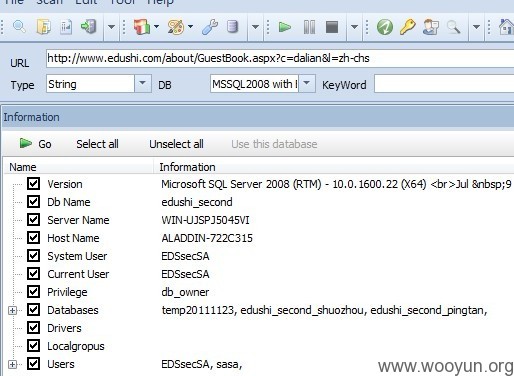Stop the scan using the stop square
Viewport: 514px width, 376px height.
tap(332, 27)
